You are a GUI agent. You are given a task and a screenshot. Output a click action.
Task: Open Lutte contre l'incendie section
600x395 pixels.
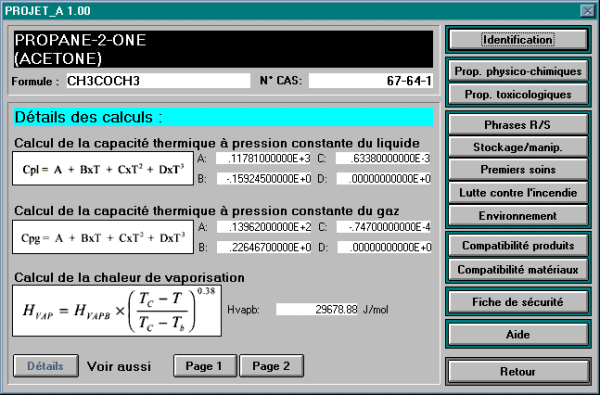click(518, 193)
